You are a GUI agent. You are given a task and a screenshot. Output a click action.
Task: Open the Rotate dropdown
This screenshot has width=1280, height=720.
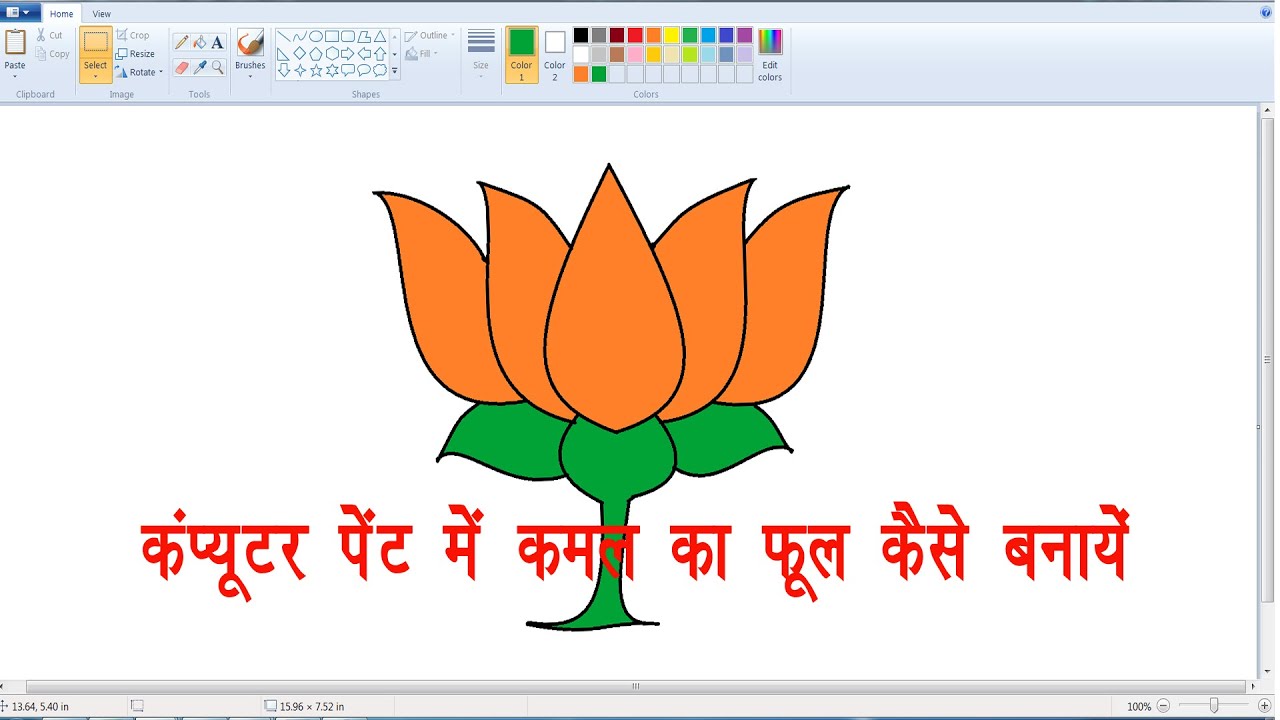139,72
